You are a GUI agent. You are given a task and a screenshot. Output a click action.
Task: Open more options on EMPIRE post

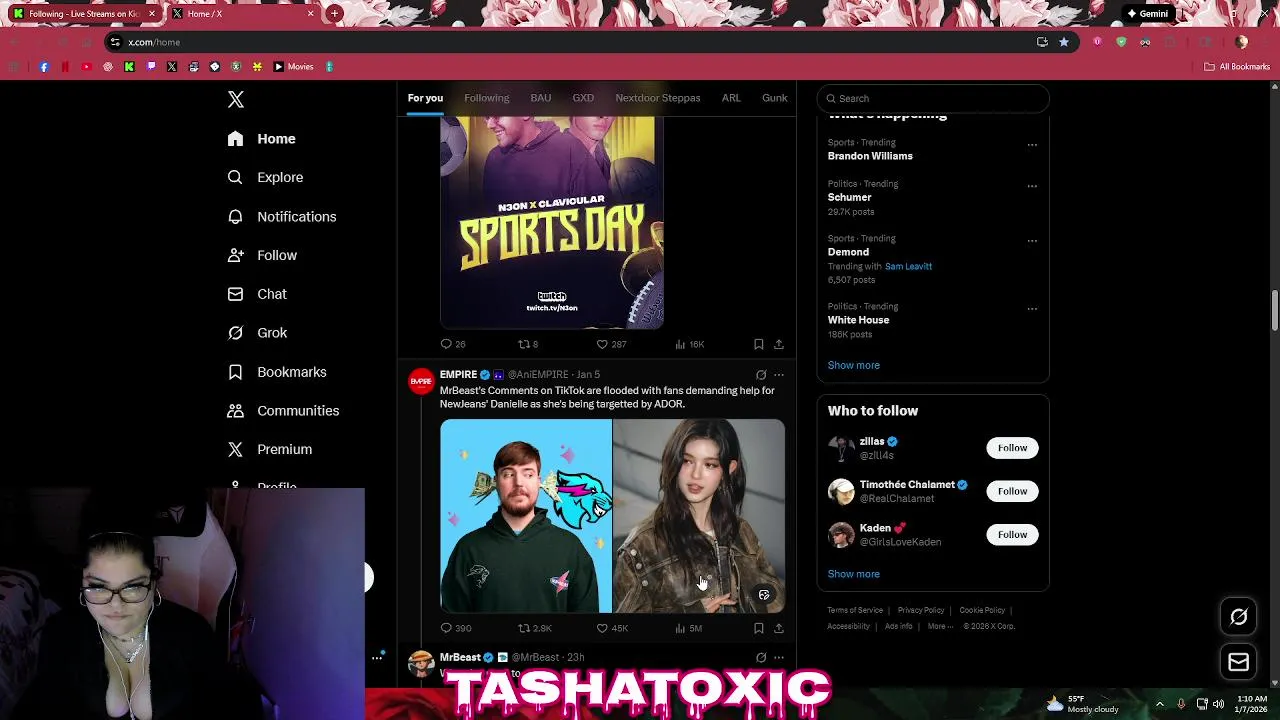click(779, 375)
